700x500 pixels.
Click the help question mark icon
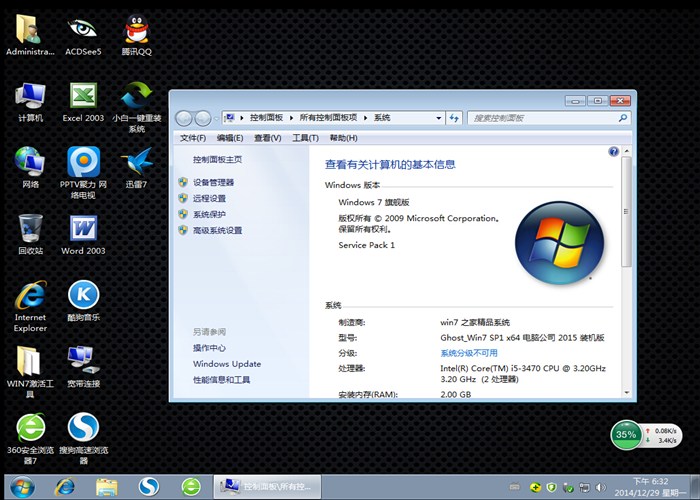click(613, 152)
